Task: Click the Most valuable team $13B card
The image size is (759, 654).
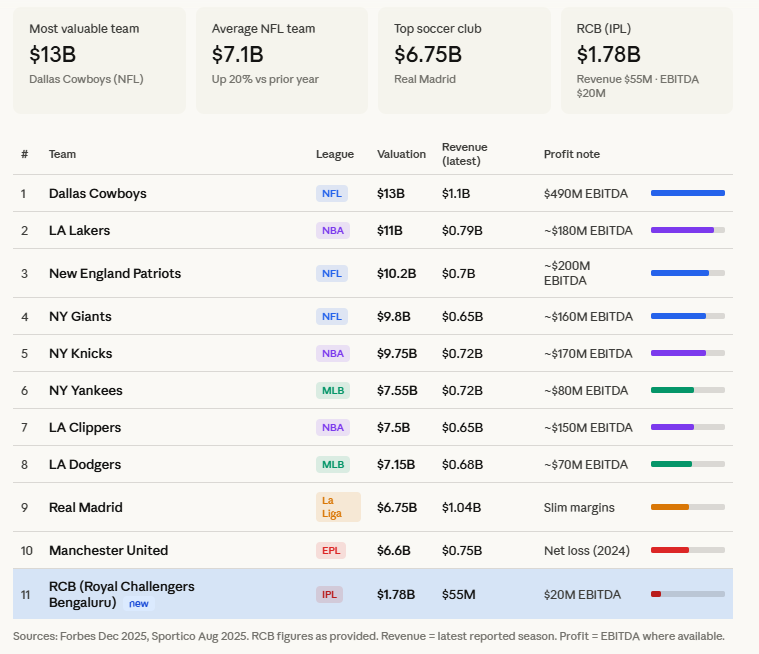Action: coord(99,61)
